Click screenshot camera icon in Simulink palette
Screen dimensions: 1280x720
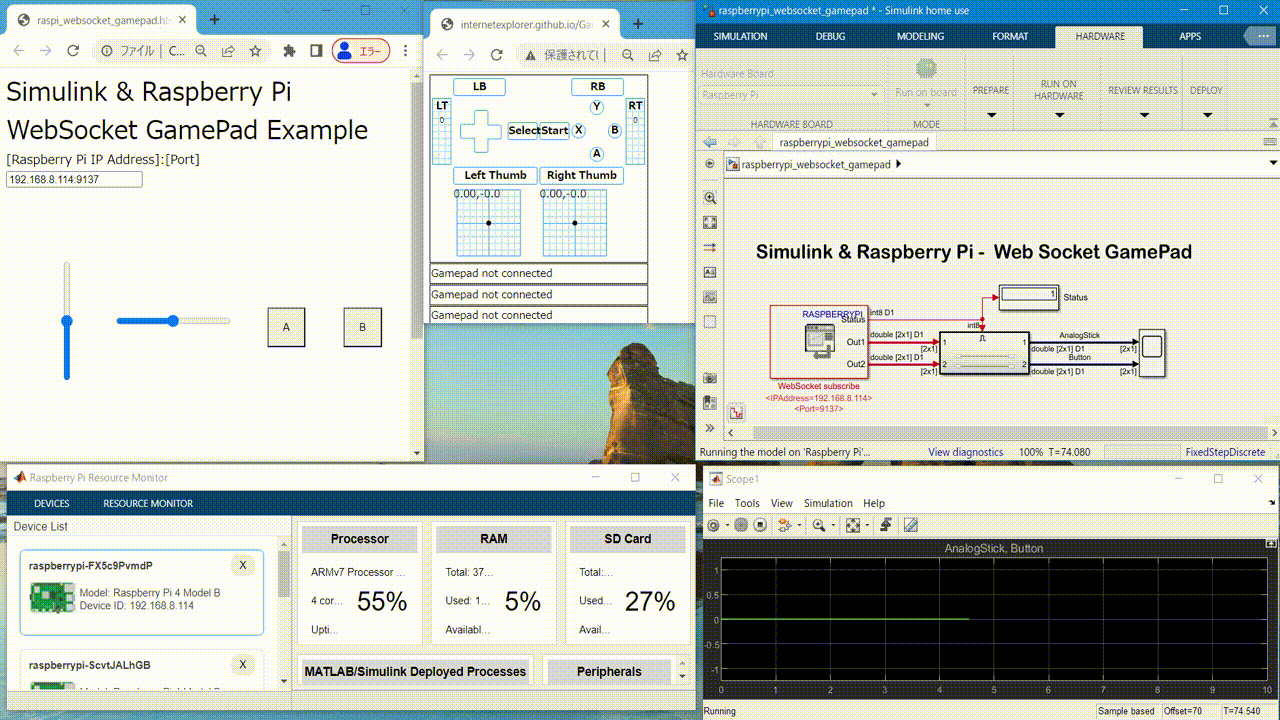[x=710, y=378]
